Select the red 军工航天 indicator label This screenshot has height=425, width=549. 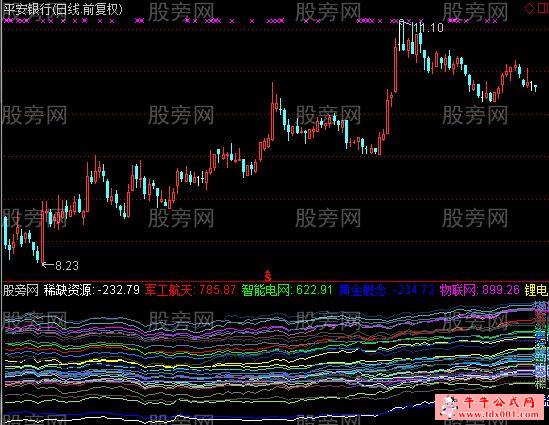(x=169, y=290)
